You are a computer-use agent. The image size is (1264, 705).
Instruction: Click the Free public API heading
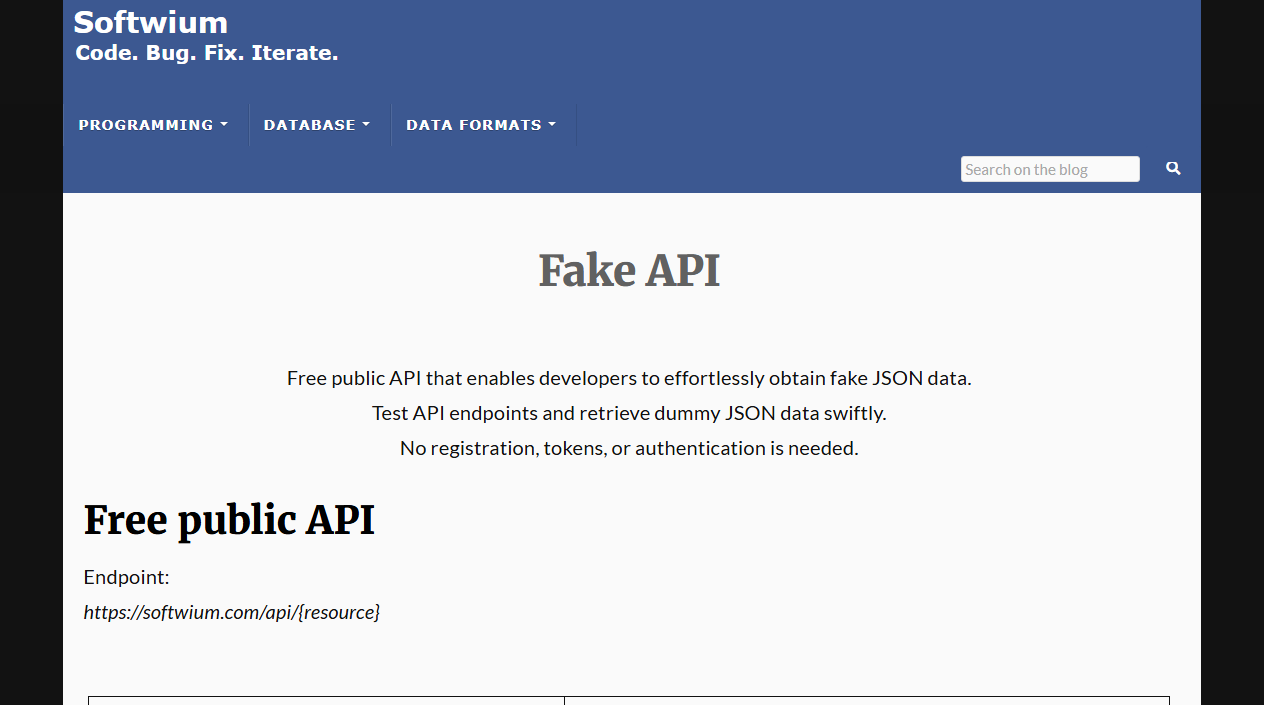(229, 520)
